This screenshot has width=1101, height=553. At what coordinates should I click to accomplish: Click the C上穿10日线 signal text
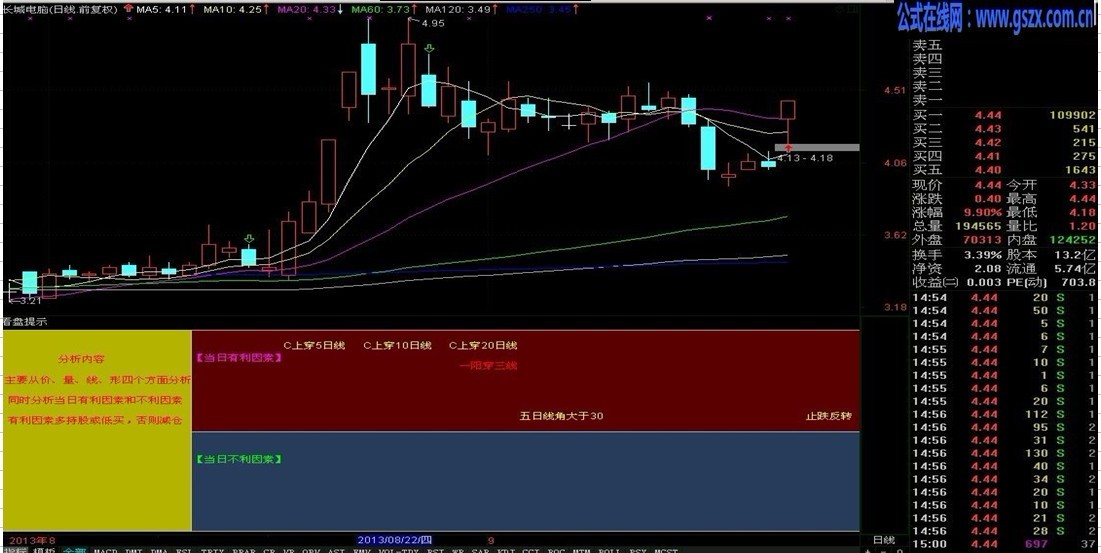click(x=397, y=345)
